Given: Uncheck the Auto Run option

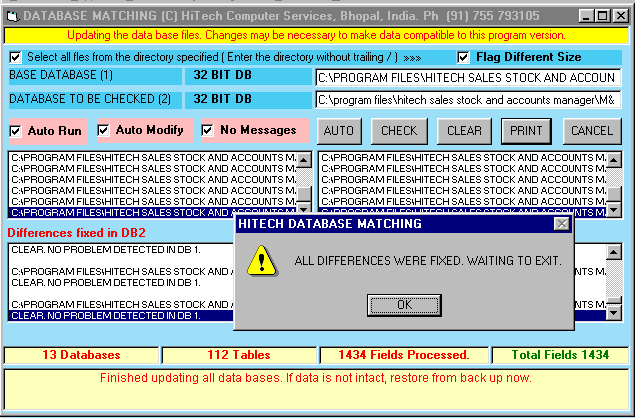Looking at the screenshot, I should [x=15, y=131].
